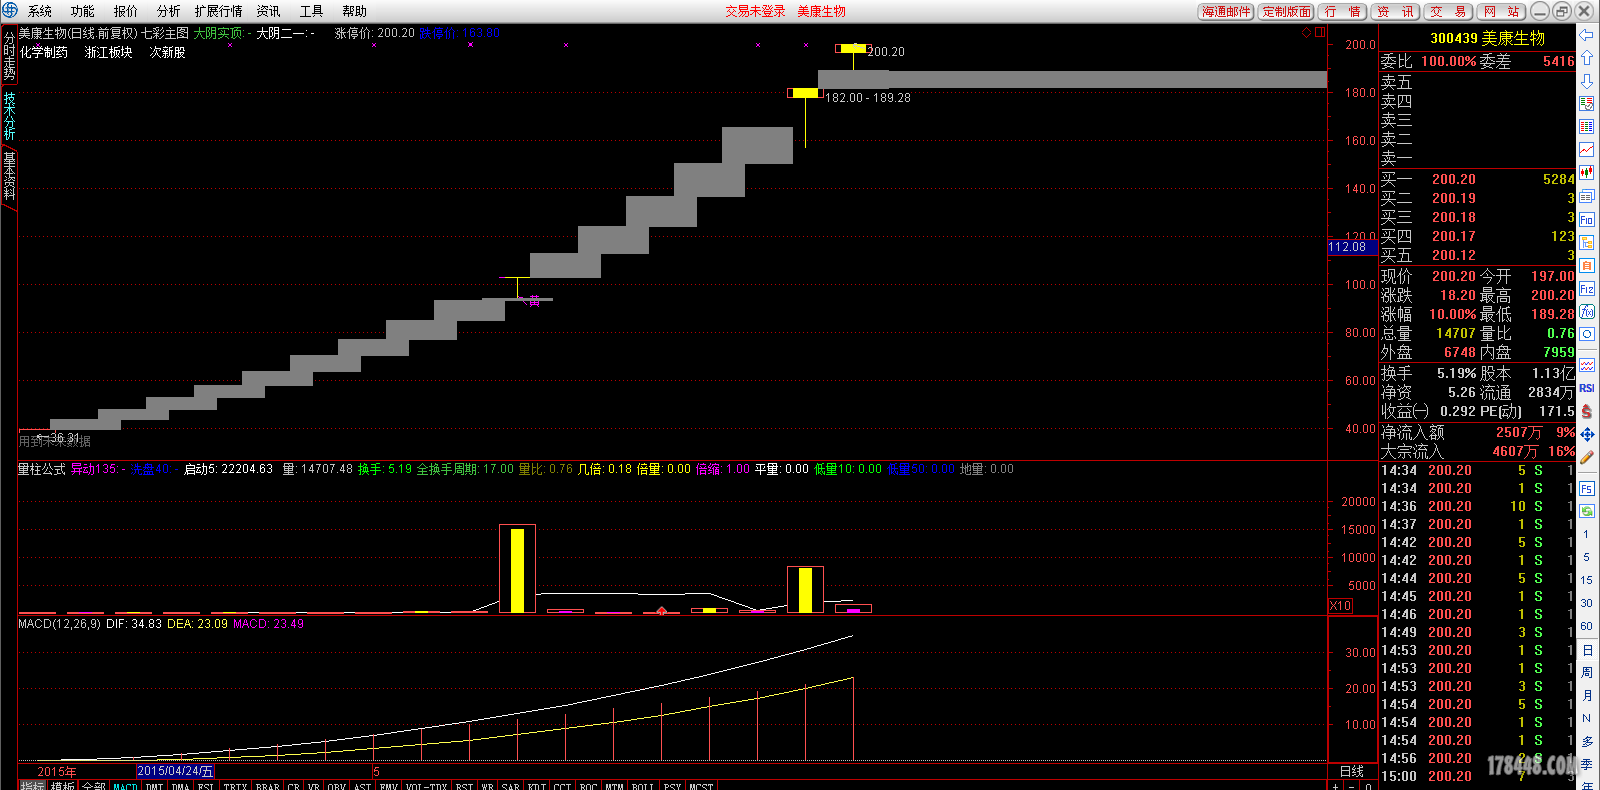This screenshot has width=1600, height=790.
Task: Switch to 30-minute period
Action: pyautogui.click(x=1587, y=603)
